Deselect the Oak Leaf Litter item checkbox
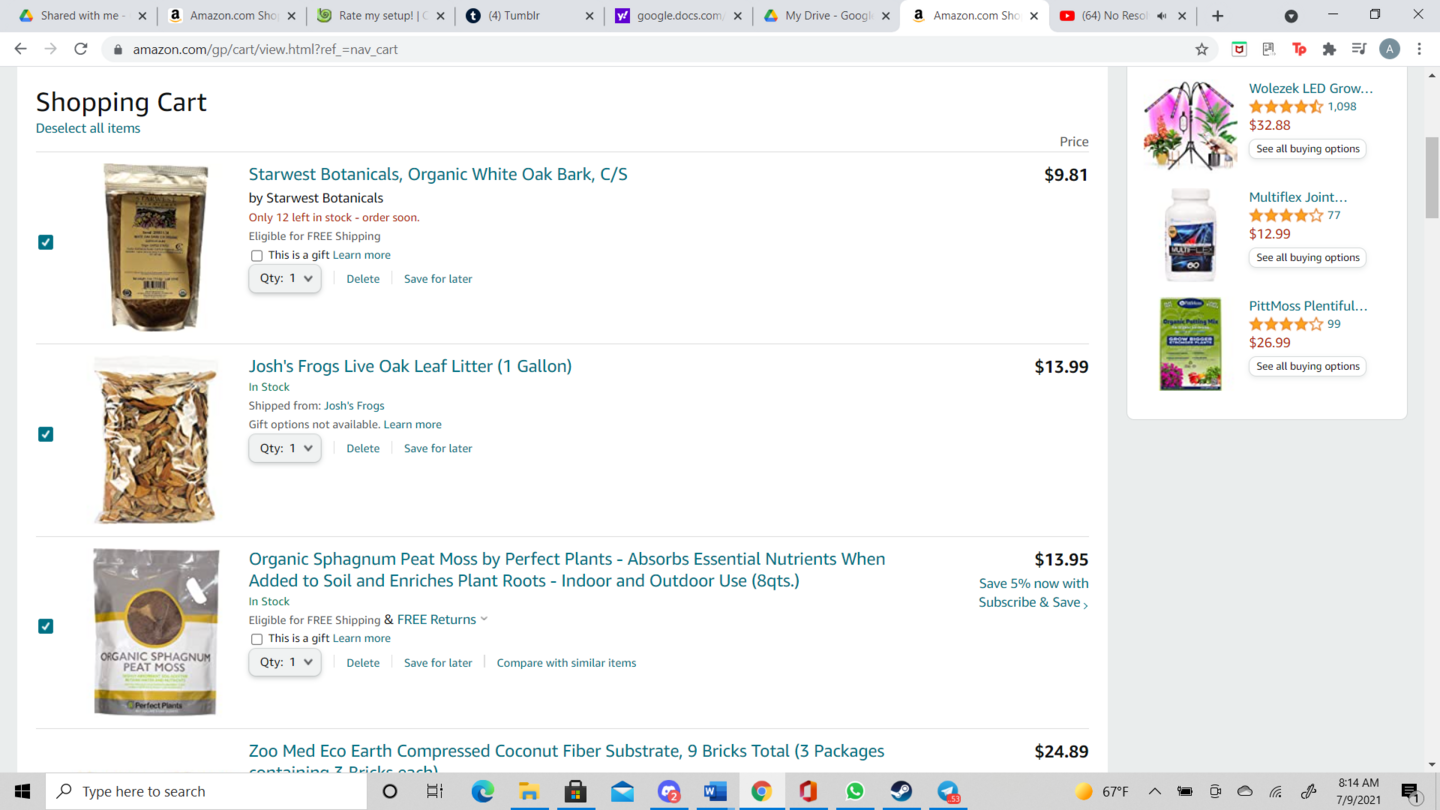The width and height of the screenshot is (1440, 810). 46,434
